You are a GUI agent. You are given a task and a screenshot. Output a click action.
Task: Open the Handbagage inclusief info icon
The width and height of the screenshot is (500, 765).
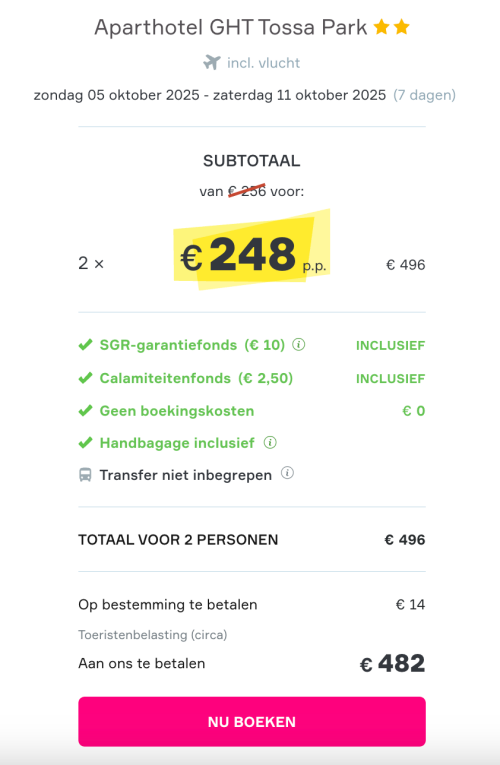(270, 442)
